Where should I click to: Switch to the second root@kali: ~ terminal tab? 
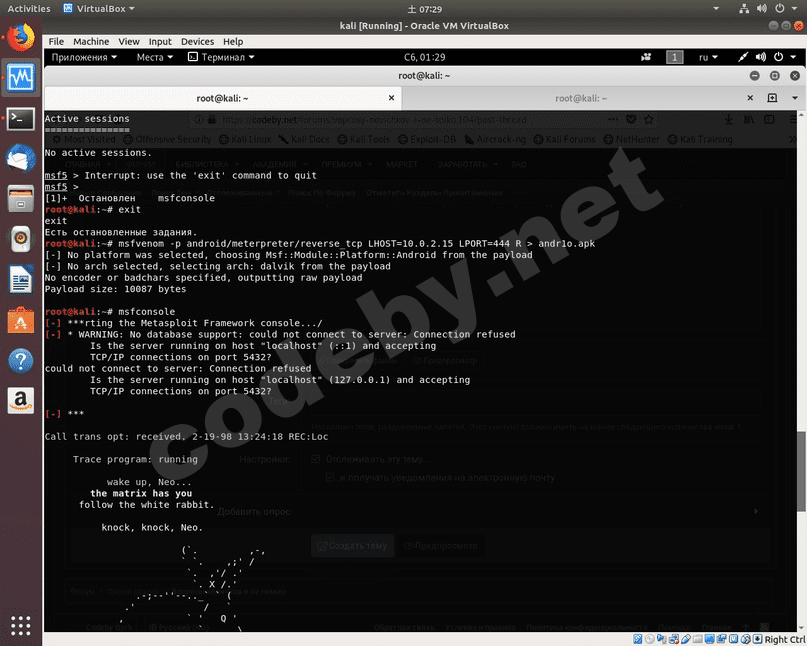tap(581, 98)
